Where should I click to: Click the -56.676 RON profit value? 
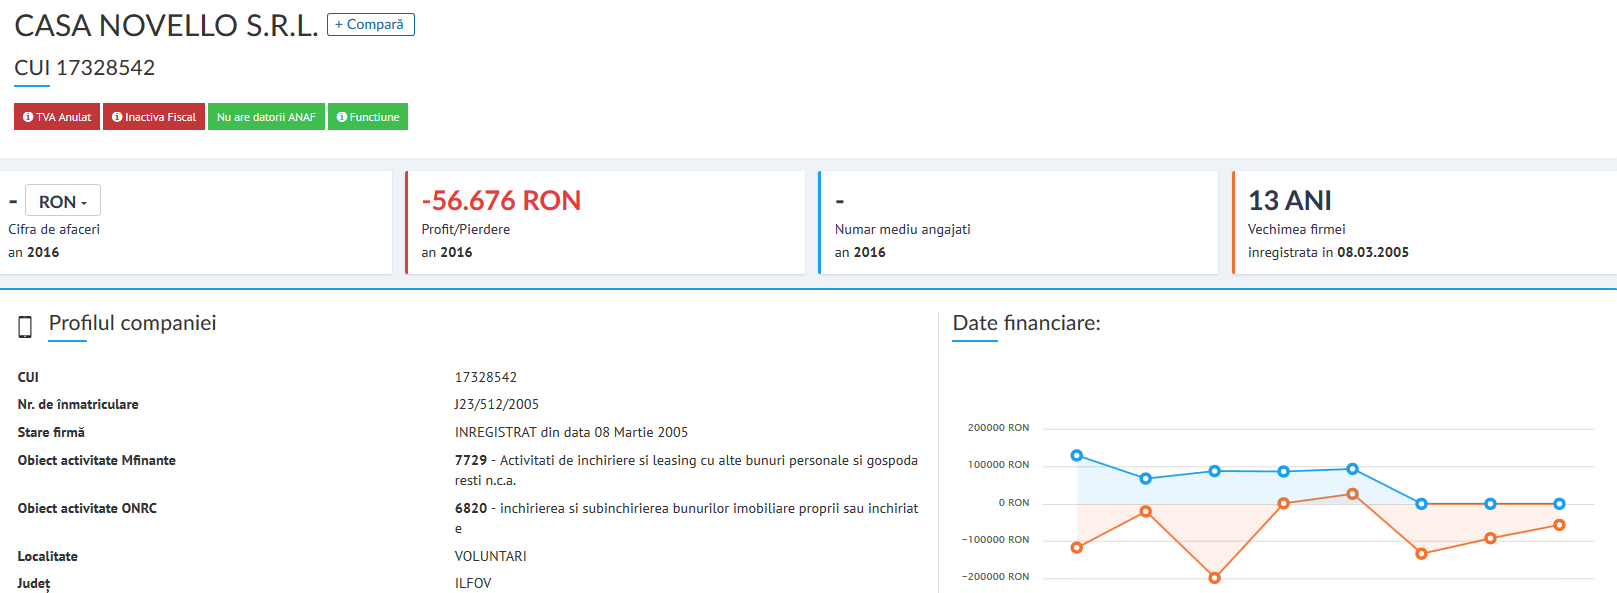pos(501,201)
